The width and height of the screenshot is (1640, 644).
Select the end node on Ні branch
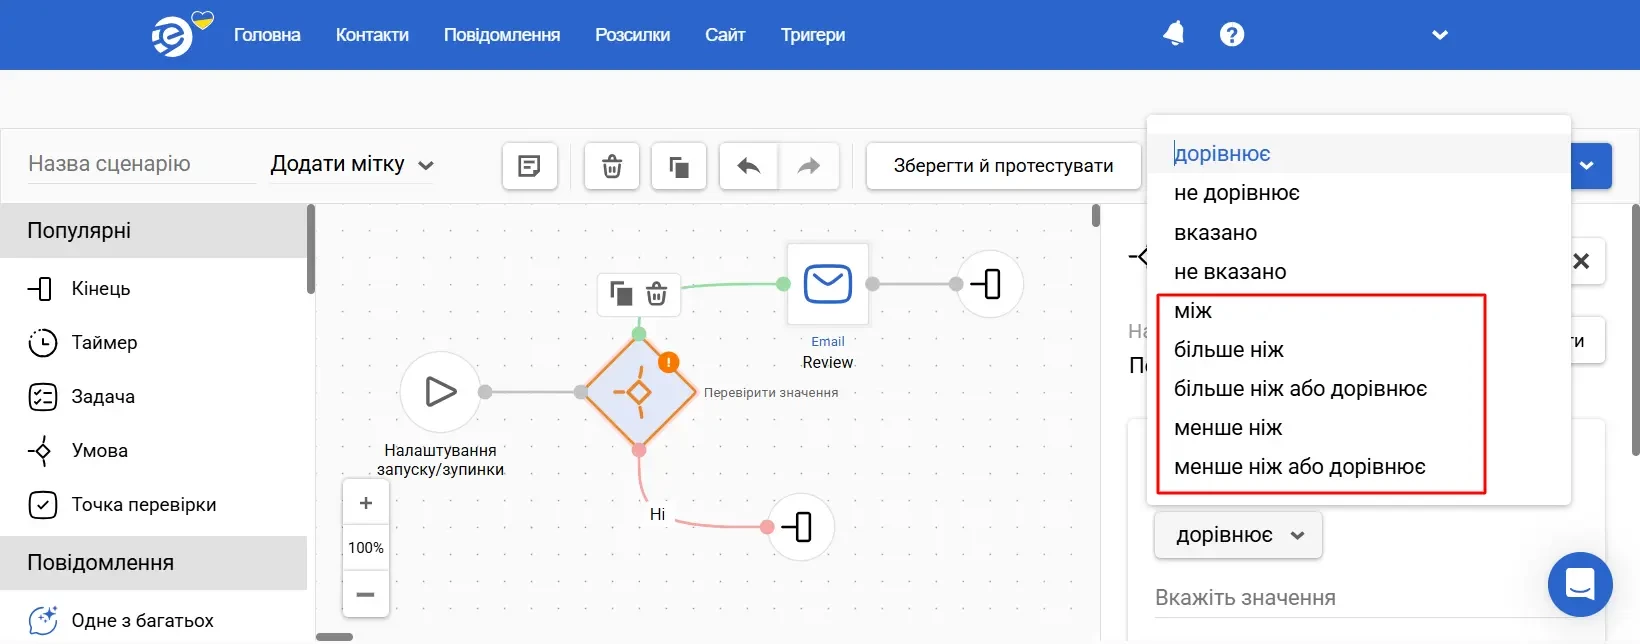[800, 527]
